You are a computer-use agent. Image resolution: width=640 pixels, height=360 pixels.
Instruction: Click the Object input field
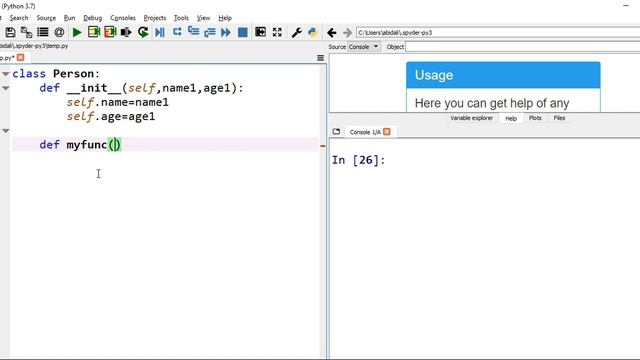(x=522, y=47)
